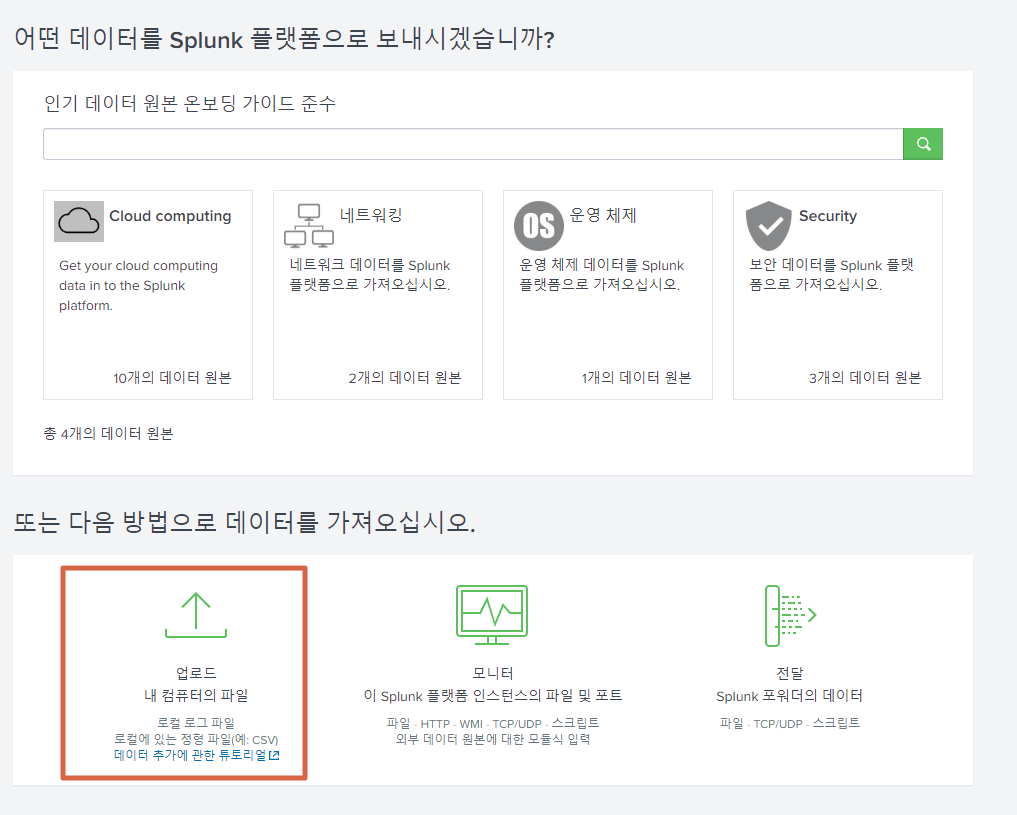Click '보안 데이터를 Splunk 플랫폼으로 가져오십시오.' description

[x=832, y=275]
